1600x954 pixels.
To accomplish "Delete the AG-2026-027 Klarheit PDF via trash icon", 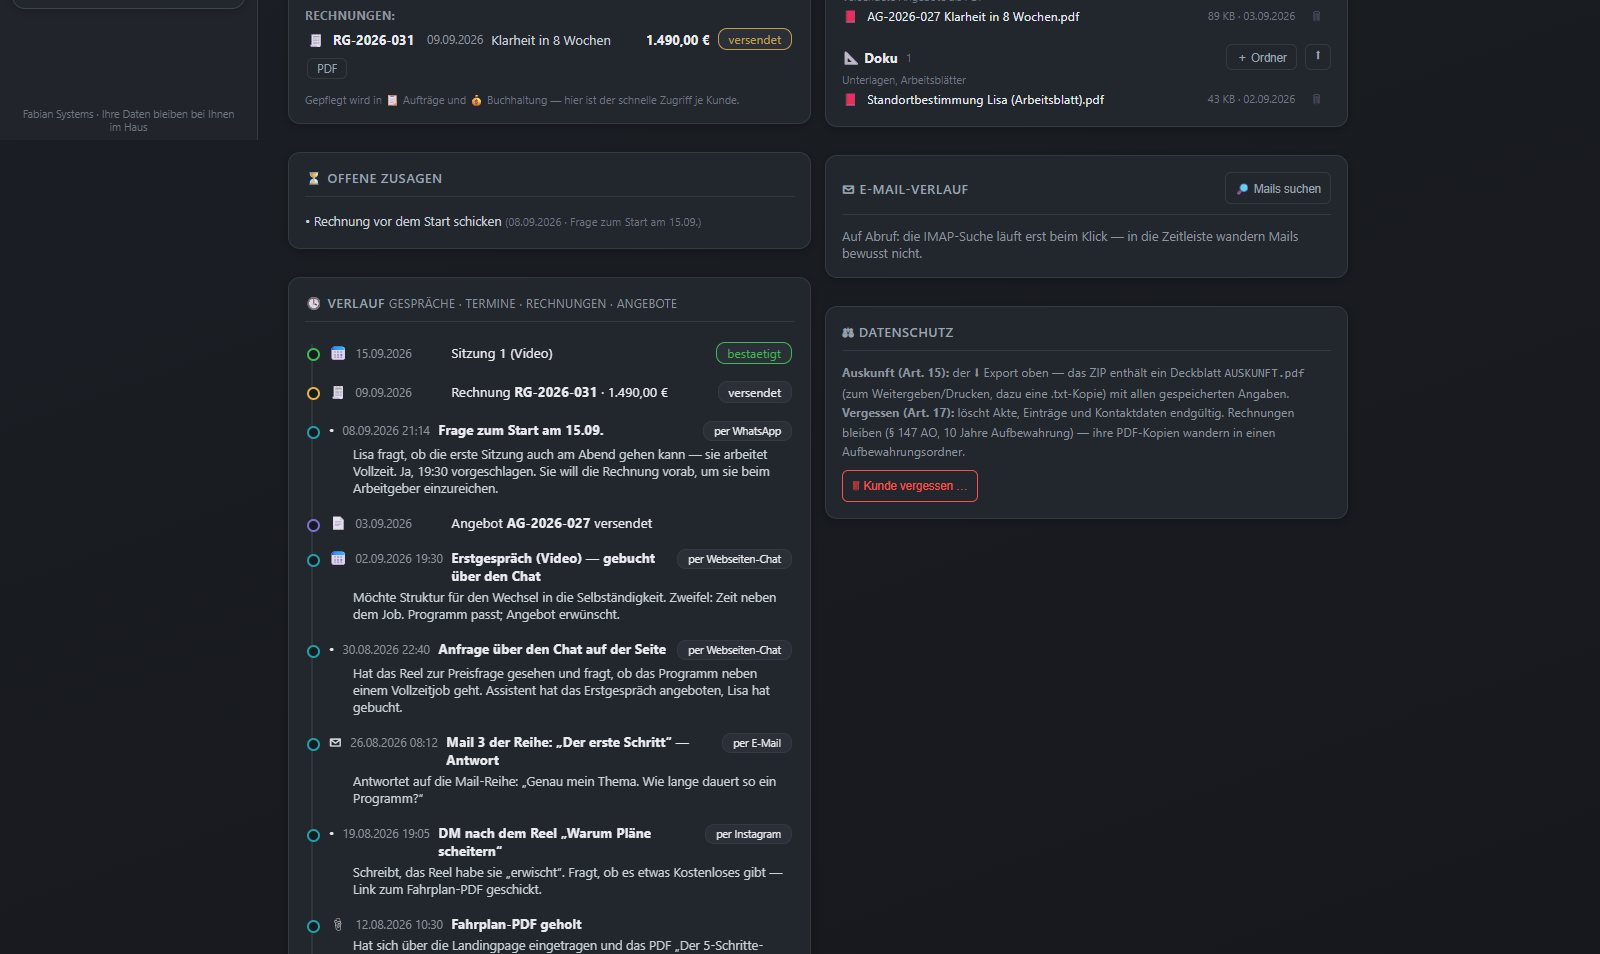I will click(x=1316, y=16).
